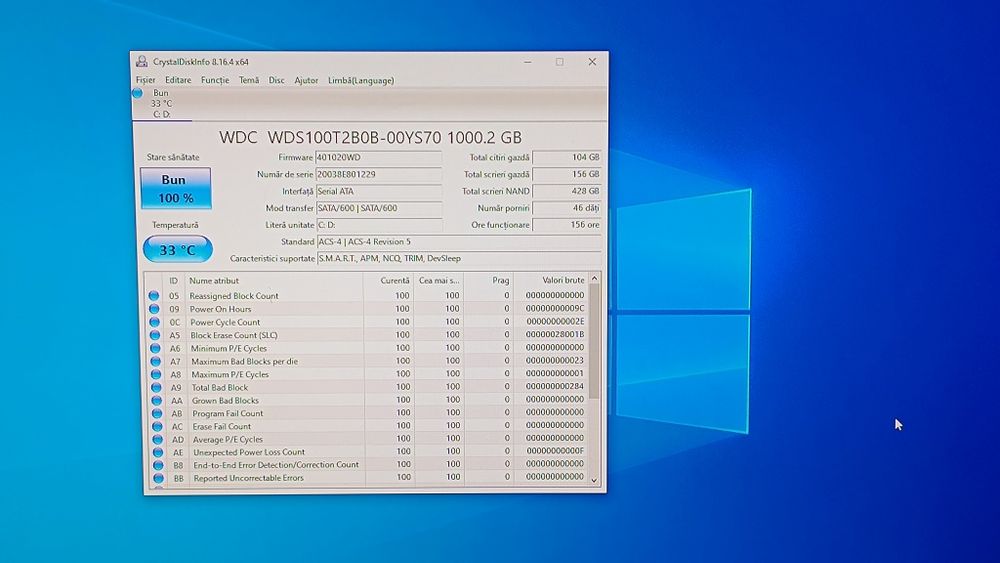1000x563 pixels.
Task: Click the blue disk status circle in the tab
Action: (137, 93)
